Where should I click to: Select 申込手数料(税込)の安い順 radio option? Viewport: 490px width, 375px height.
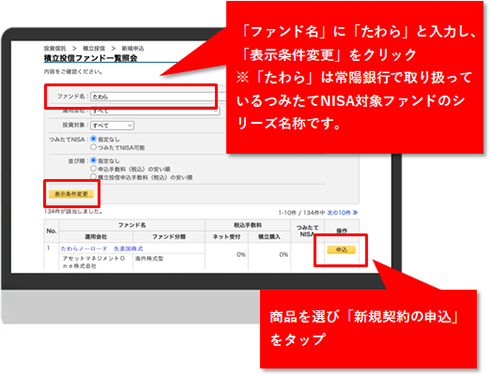(94, 169)
